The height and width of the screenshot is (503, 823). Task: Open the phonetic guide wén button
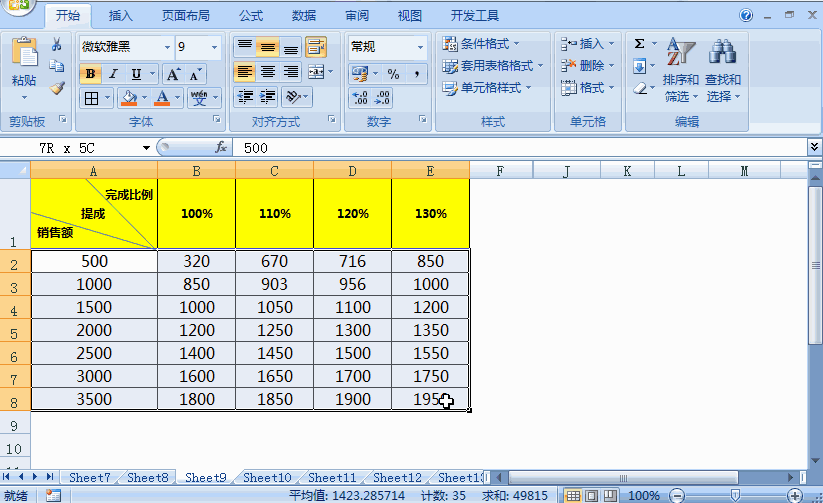pyautogui.click(x=199, y=98)
